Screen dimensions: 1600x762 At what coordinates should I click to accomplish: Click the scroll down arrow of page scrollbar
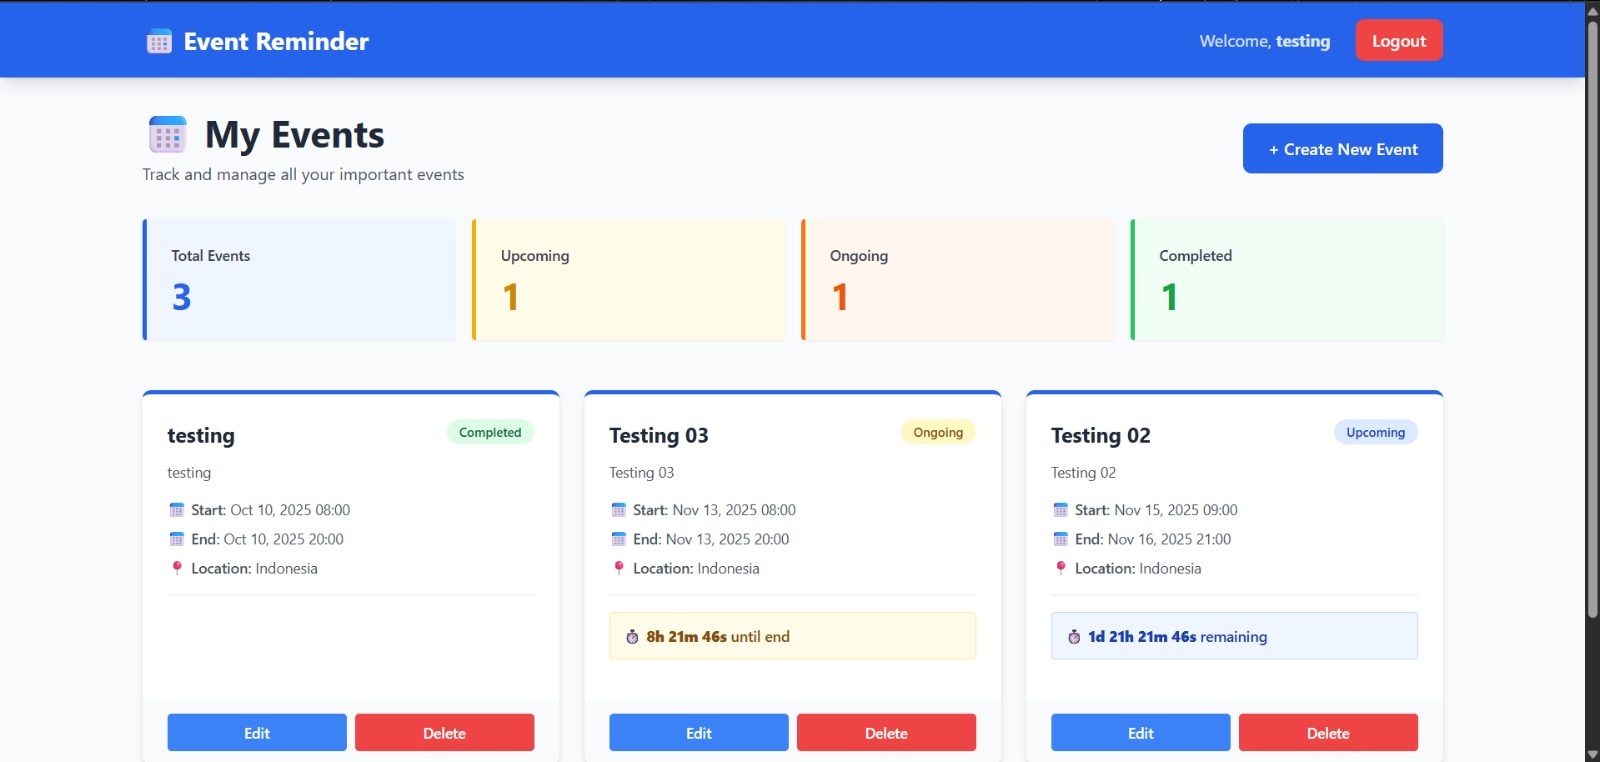(1592, 754)
